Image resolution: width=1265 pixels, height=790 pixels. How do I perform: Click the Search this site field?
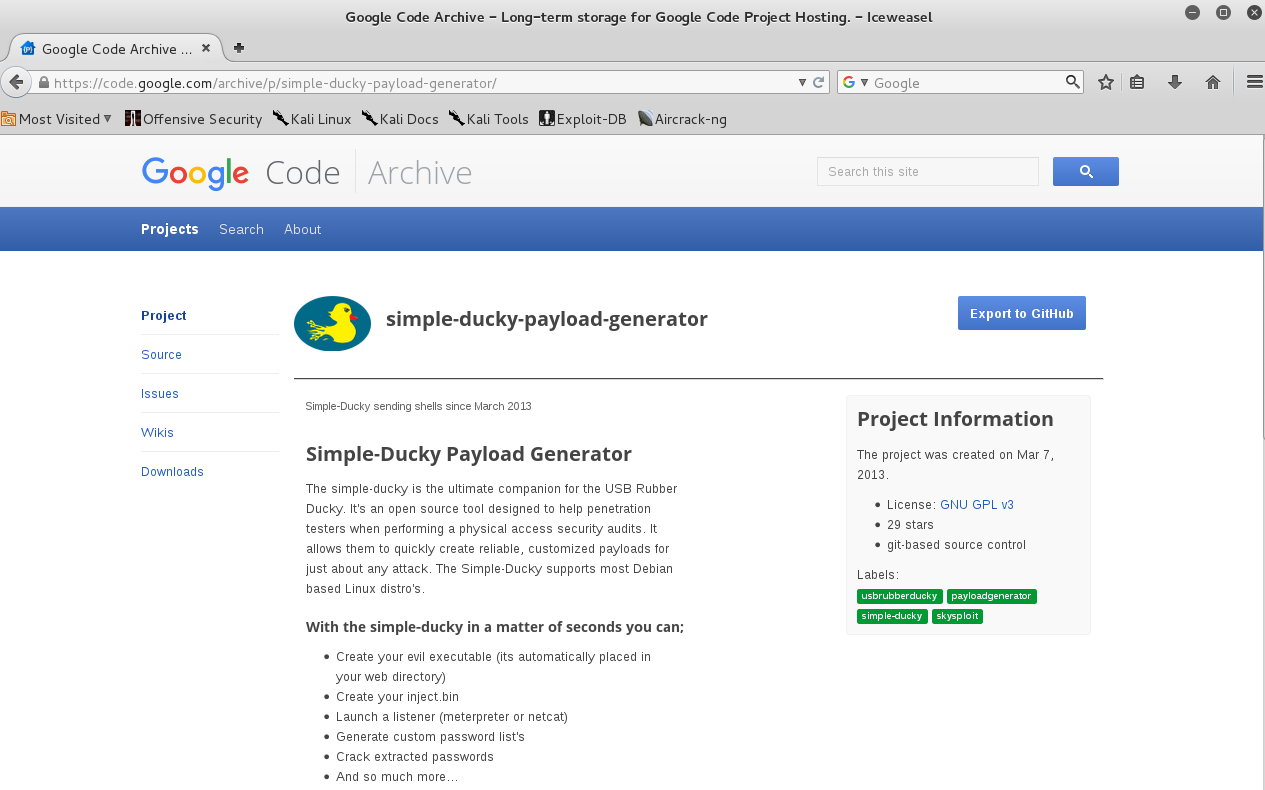click(x=928, y=172)
